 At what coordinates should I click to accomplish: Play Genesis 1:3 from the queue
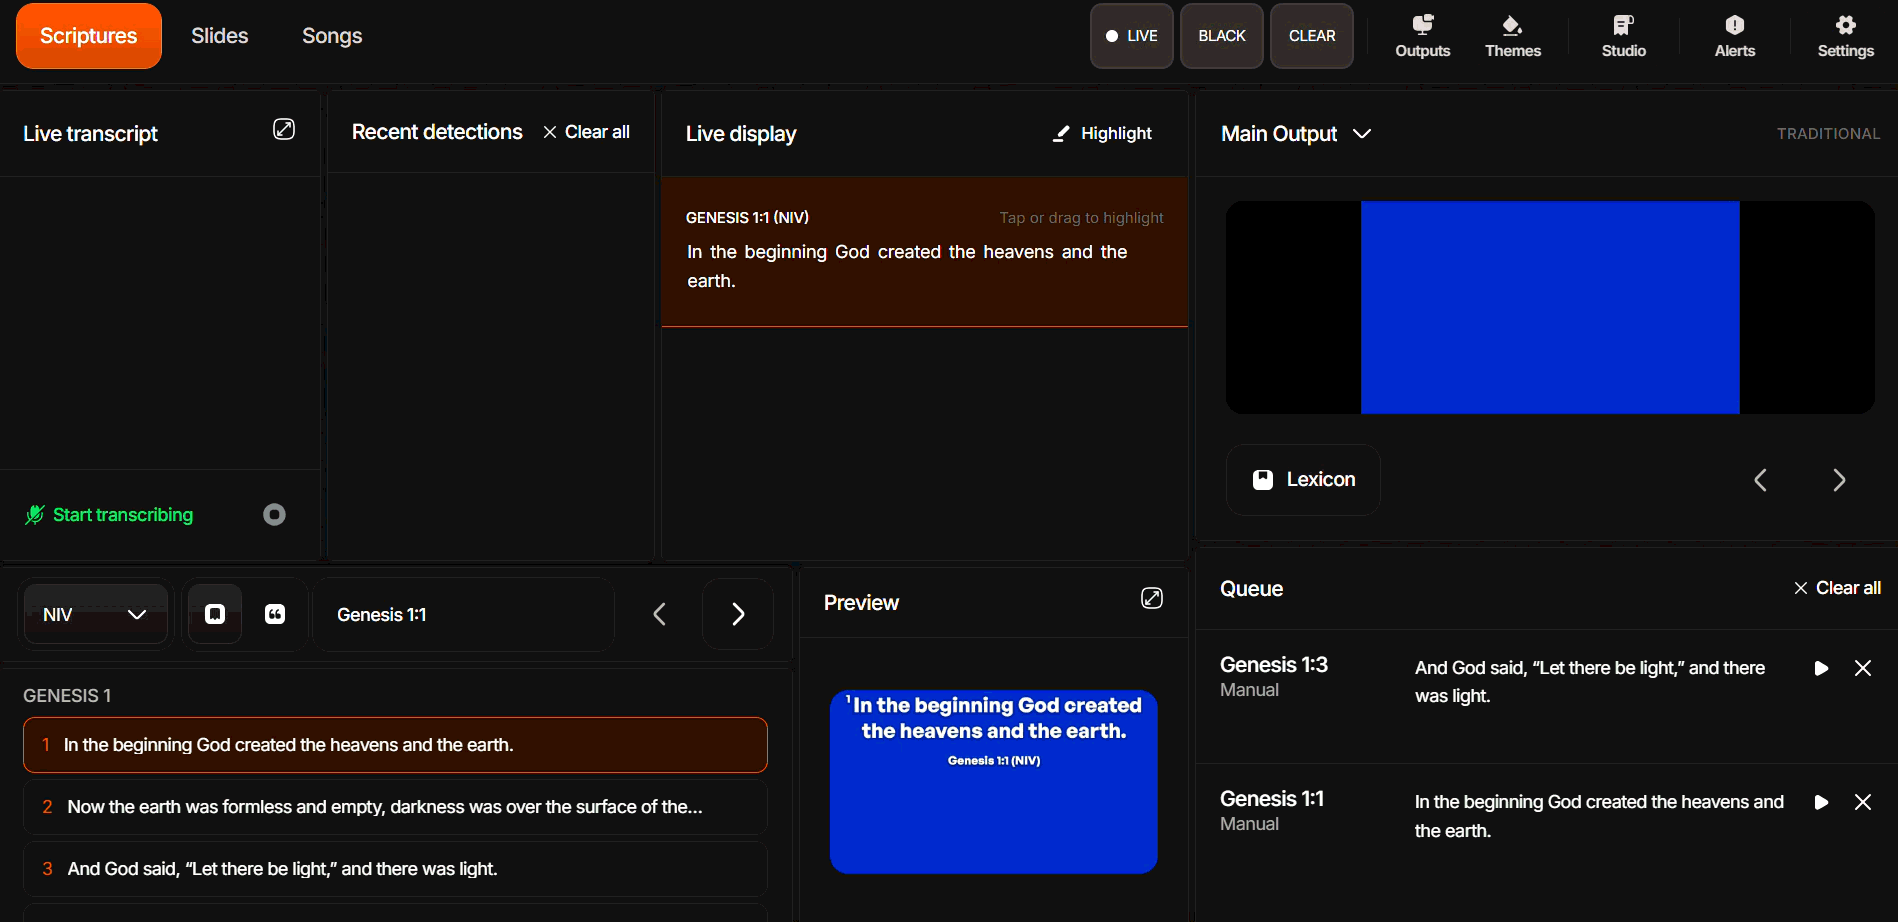(x=1821, y=668)
